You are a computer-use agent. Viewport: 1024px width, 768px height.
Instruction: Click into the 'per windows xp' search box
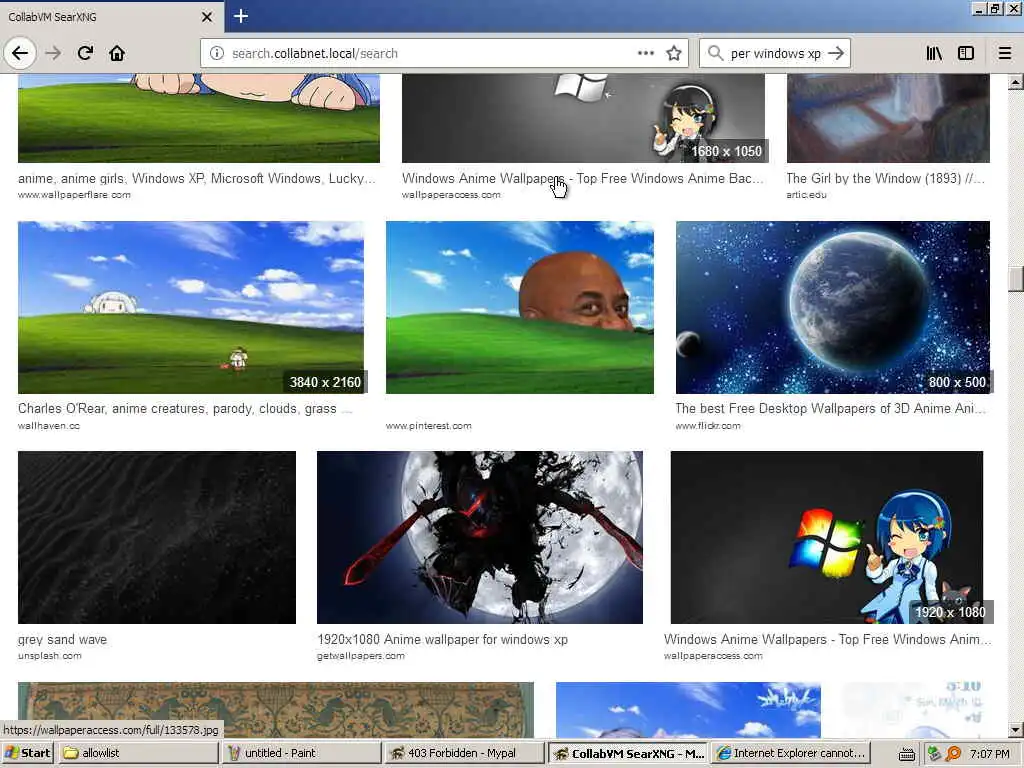[x=775, y=53]
